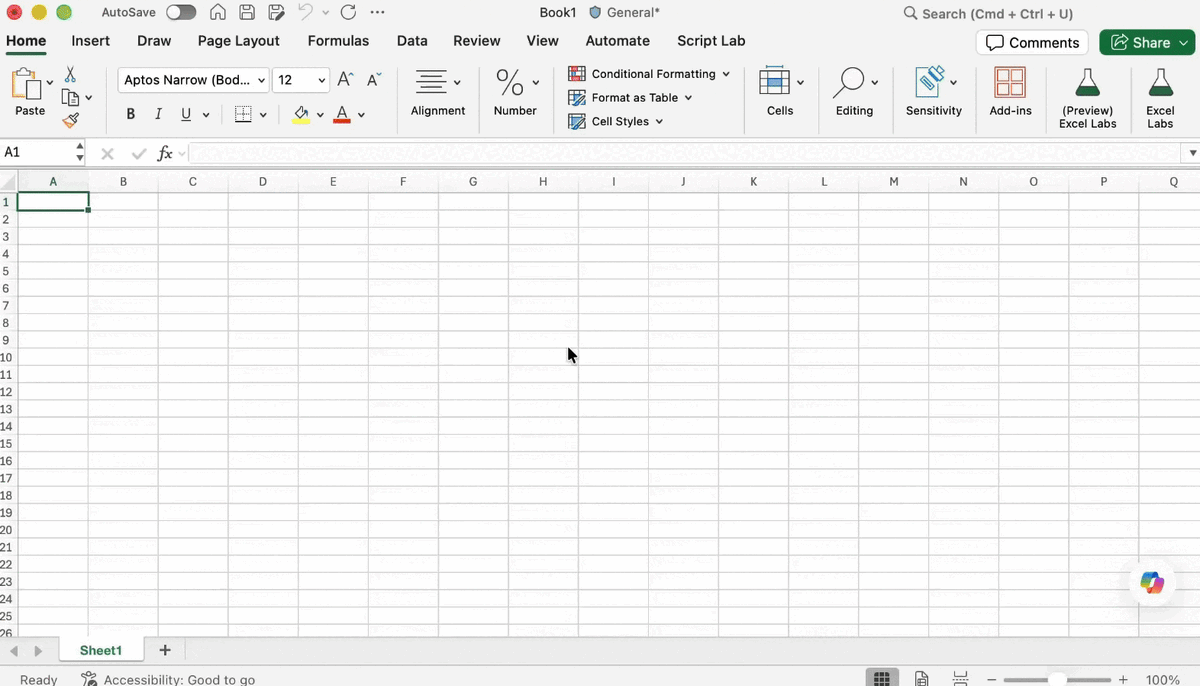
Task: Click the zoom in plus button
Action: pyautogui.click(x=1123, y=679)
